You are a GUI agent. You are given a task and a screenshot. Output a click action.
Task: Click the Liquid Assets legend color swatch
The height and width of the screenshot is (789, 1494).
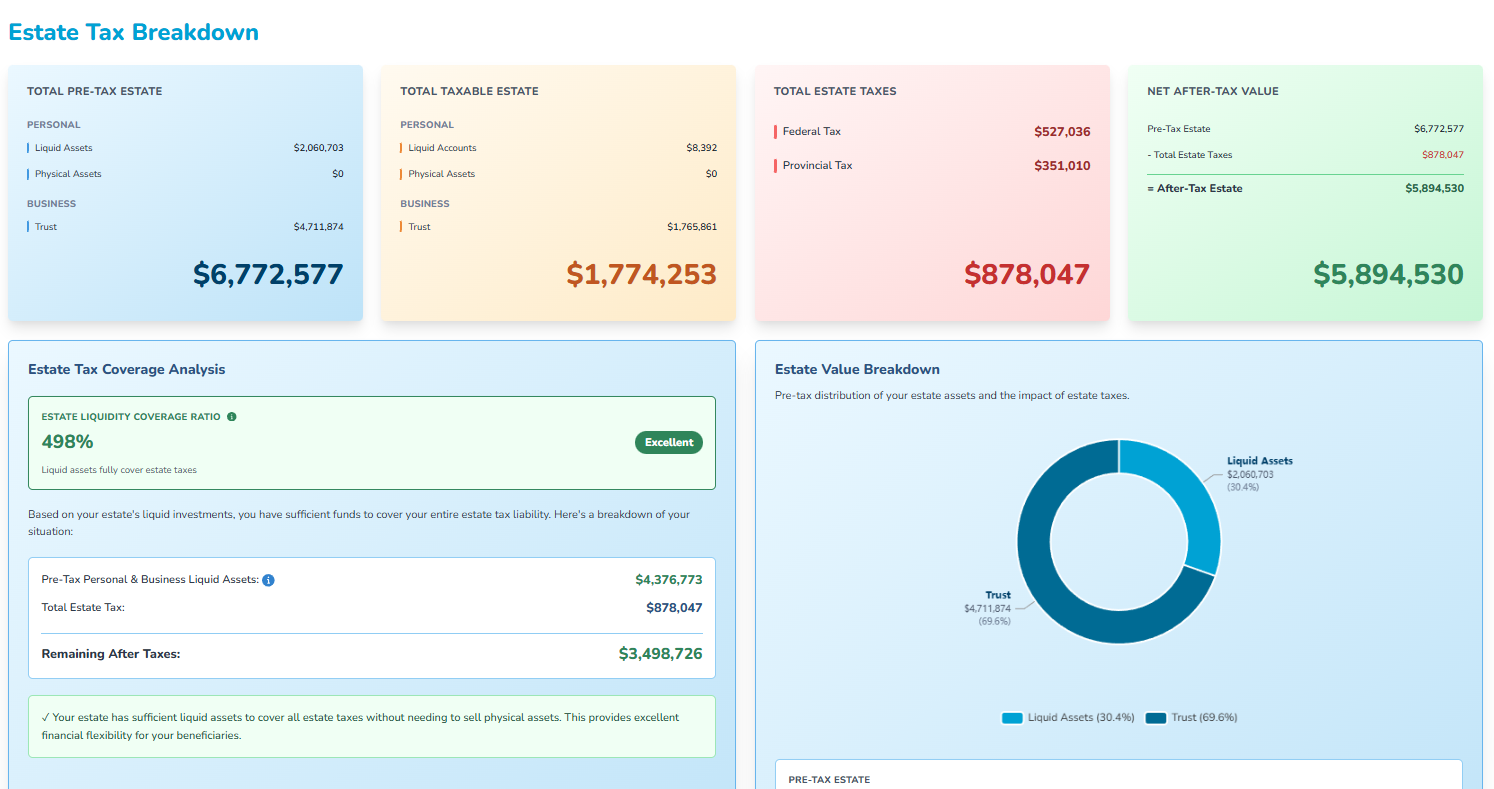coord(1011,717)
